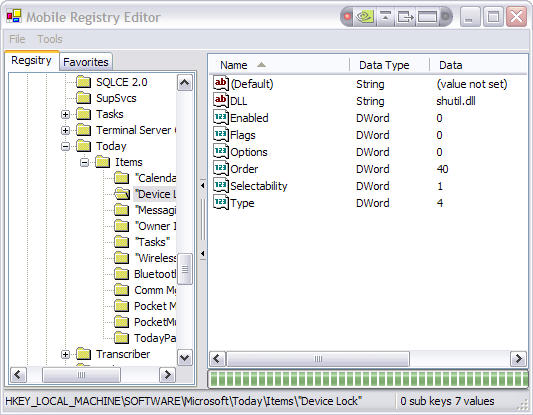This screenshot has height=415, width=533.
Task: Click the Tasks key folder icon
Action: [x=84, y=114]
